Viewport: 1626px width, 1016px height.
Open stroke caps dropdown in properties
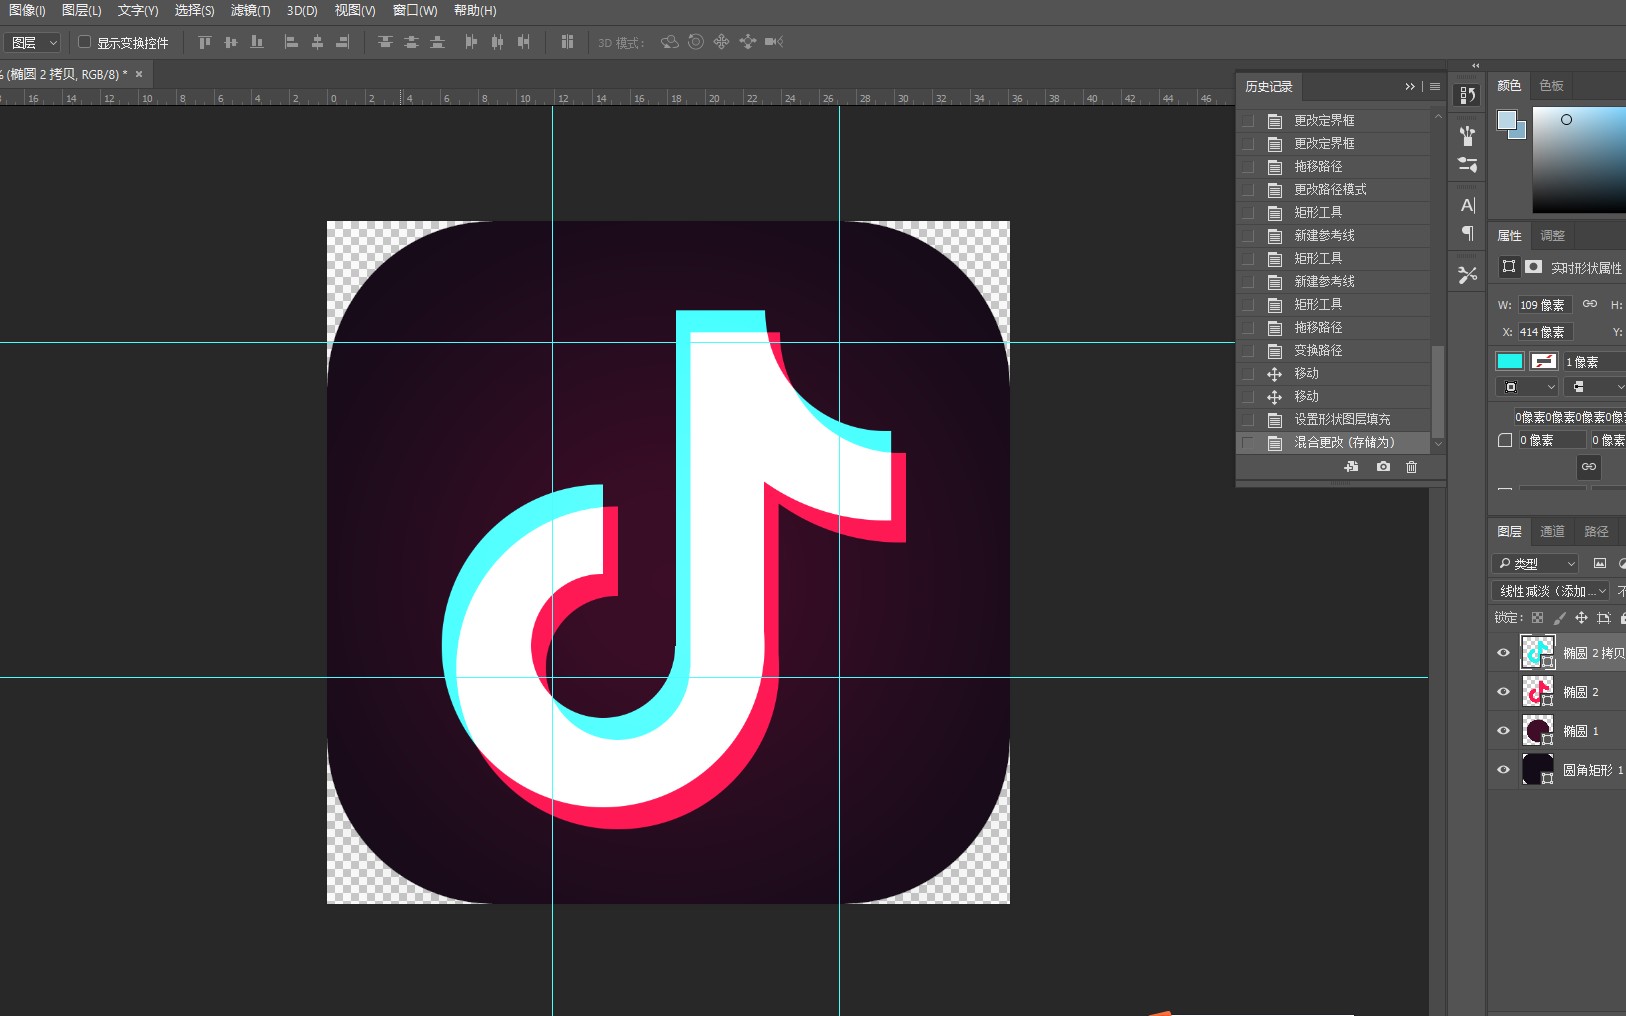coord(1594,387)
